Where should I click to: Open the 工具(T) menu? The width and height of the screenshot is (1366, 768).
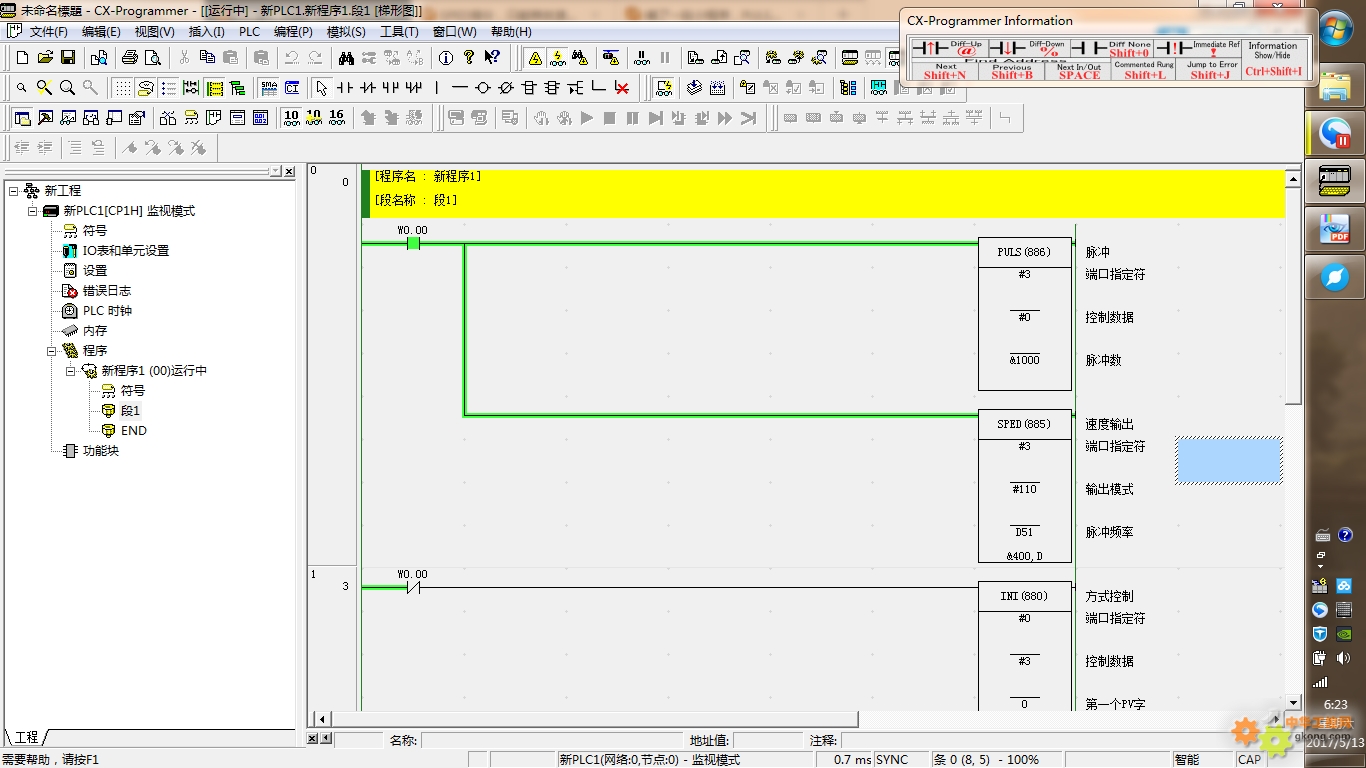(x=399, y=31)
